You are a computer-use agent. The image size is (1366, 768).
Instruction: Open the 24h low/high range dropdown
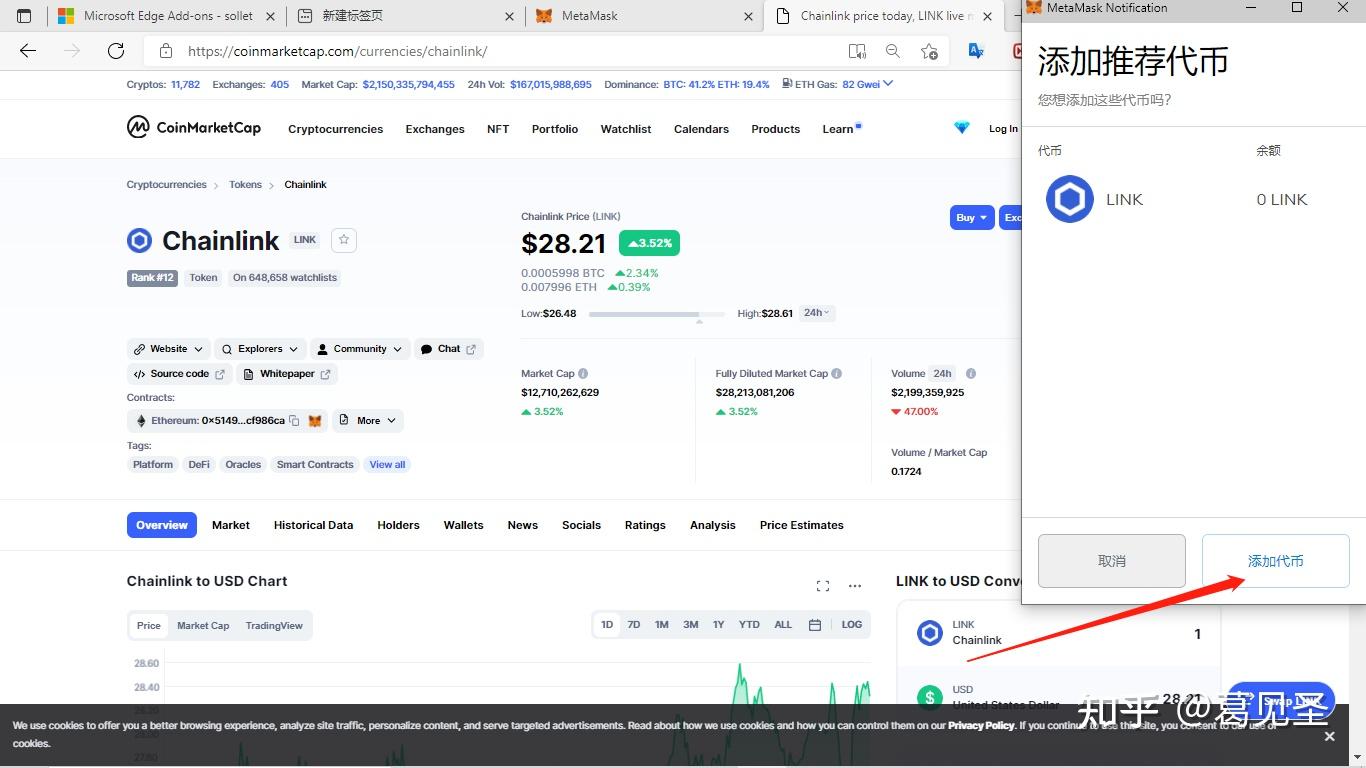817,313
